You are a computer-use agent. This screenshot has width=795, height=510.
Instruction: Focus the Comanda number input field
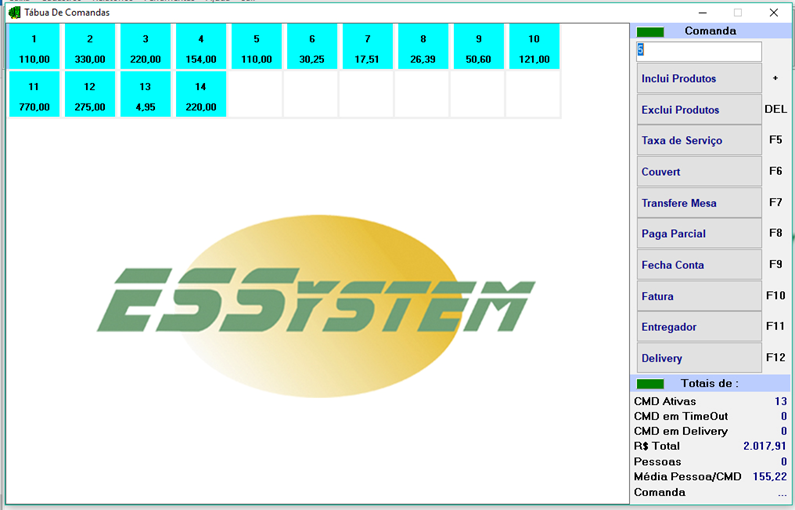698,51
